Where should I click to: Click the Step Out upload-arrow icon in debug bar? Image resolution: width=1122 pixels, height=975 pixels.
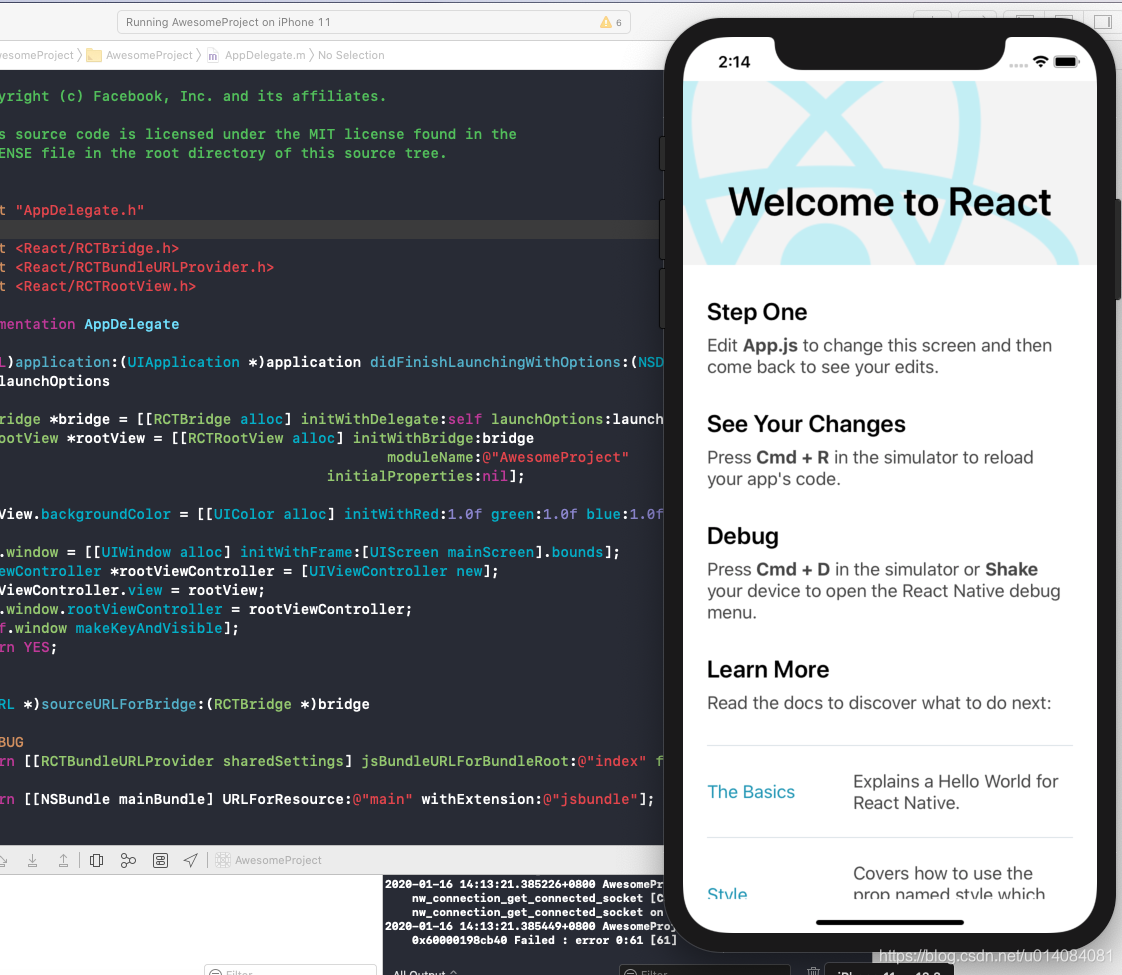[x=64, y=860]
